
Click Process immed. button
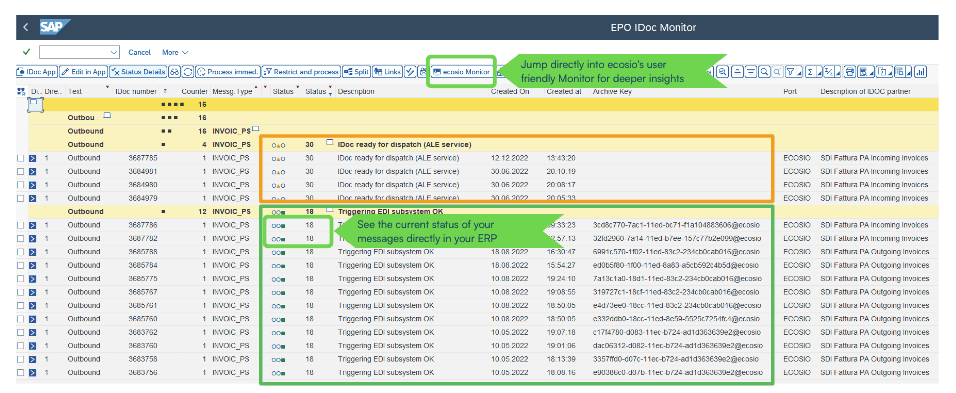click(228, 72)
